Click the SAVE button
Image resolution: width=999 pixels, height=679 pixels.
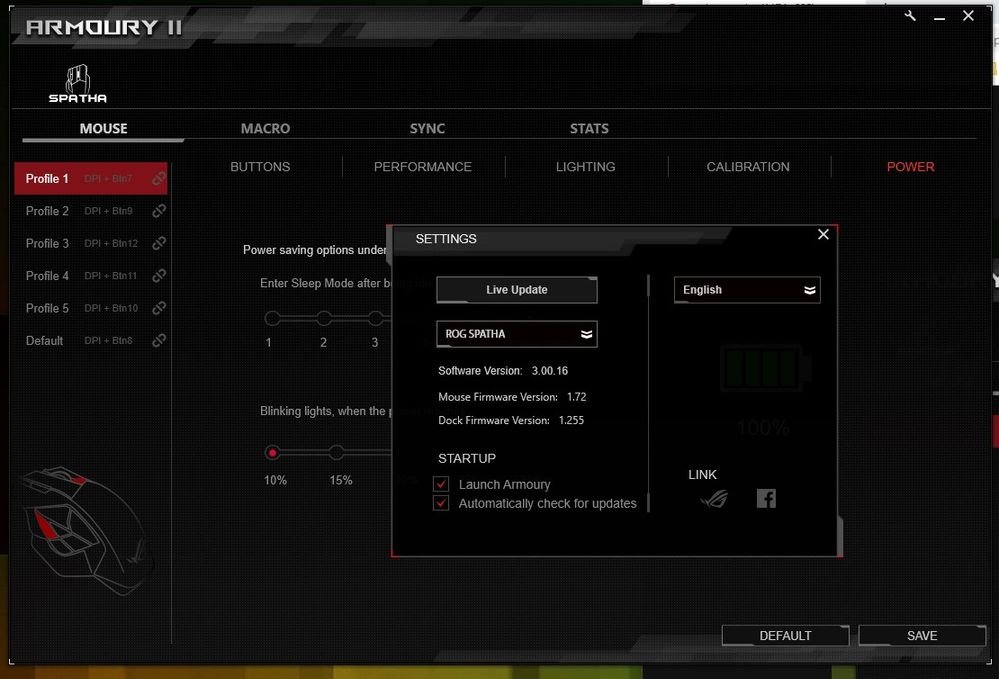pyautogui.click(x=922, y=636)
